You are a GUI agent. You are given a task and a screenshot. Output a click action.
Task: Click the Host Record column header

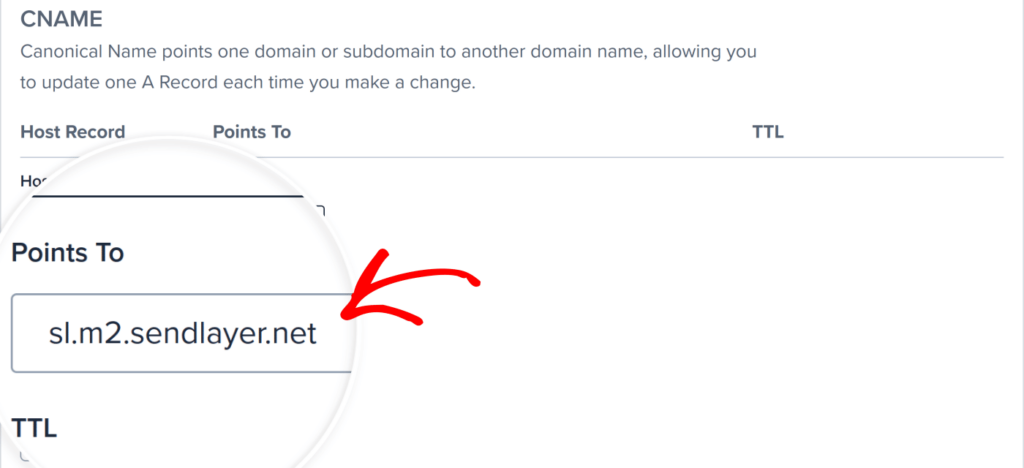tap(73, 132)
